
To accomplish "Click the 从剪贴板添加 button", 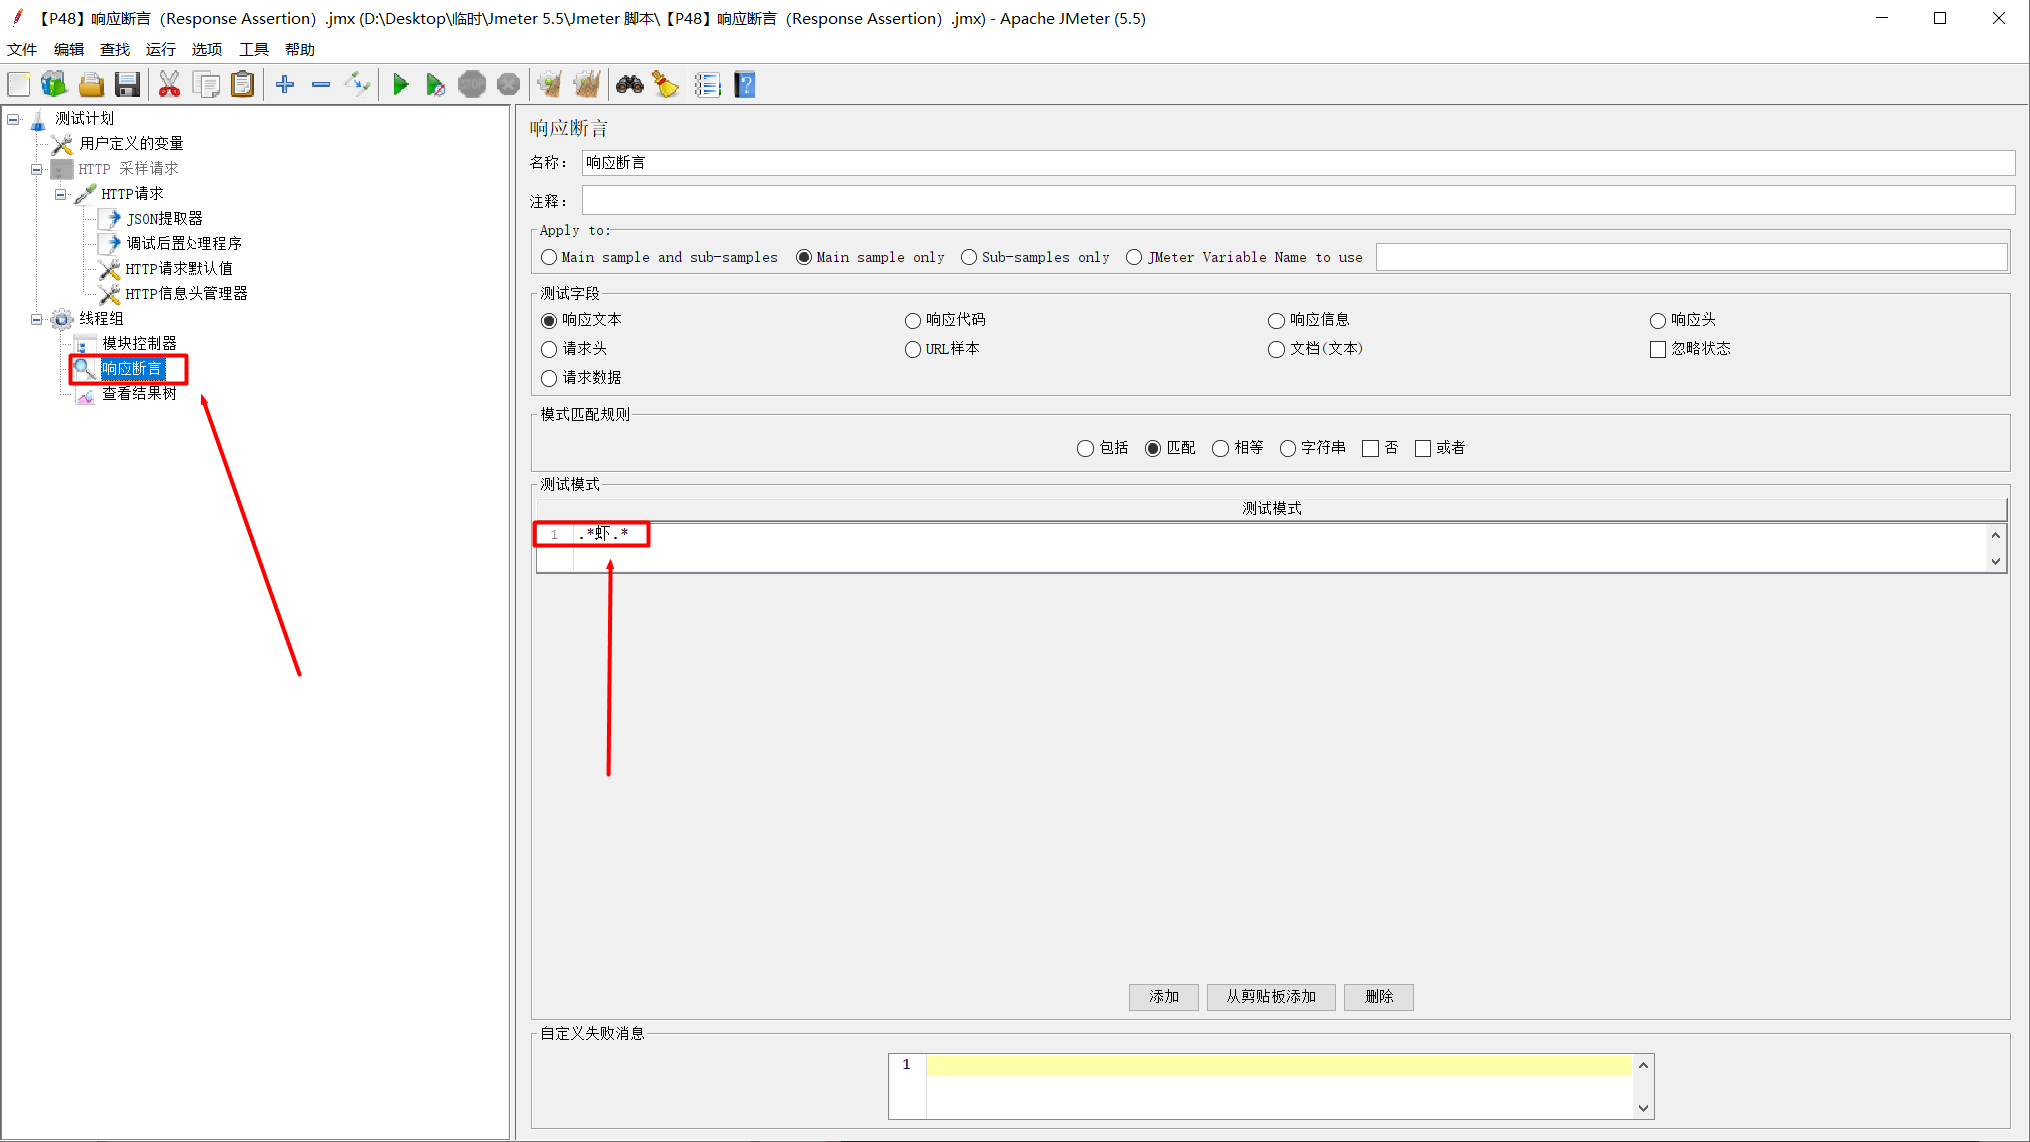I will [x=1270, y=996].
